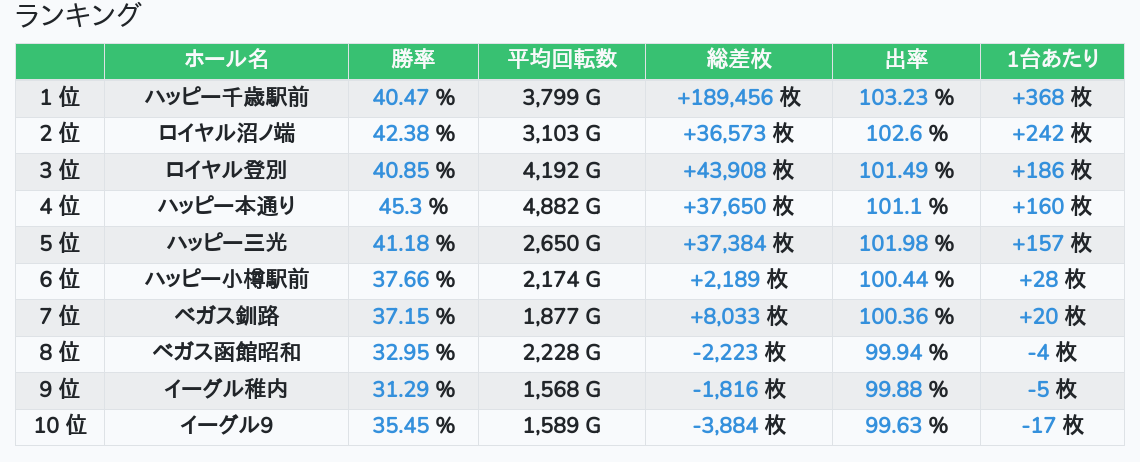
Task: Click the 総差枚 column header
Action: coord(738,60)
